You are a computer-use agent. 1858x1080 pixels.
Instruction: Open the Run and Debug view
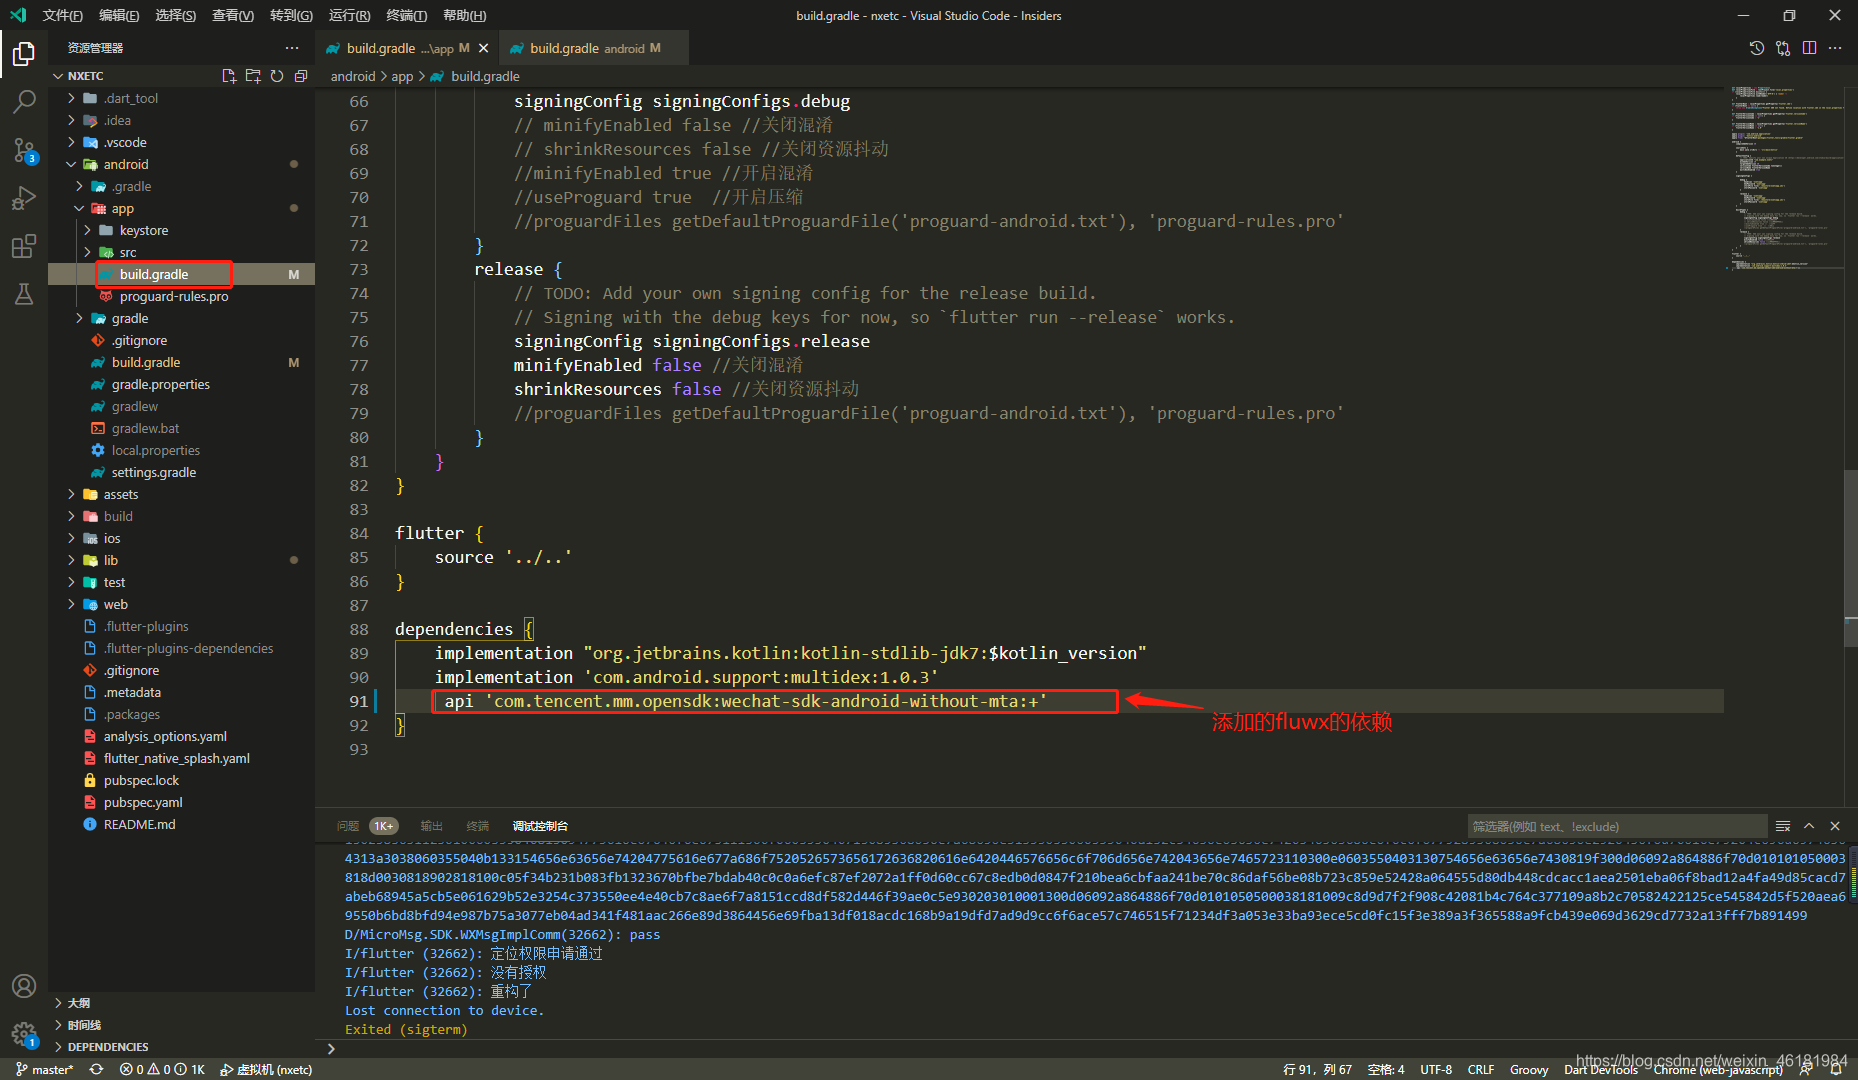(24, 198)
